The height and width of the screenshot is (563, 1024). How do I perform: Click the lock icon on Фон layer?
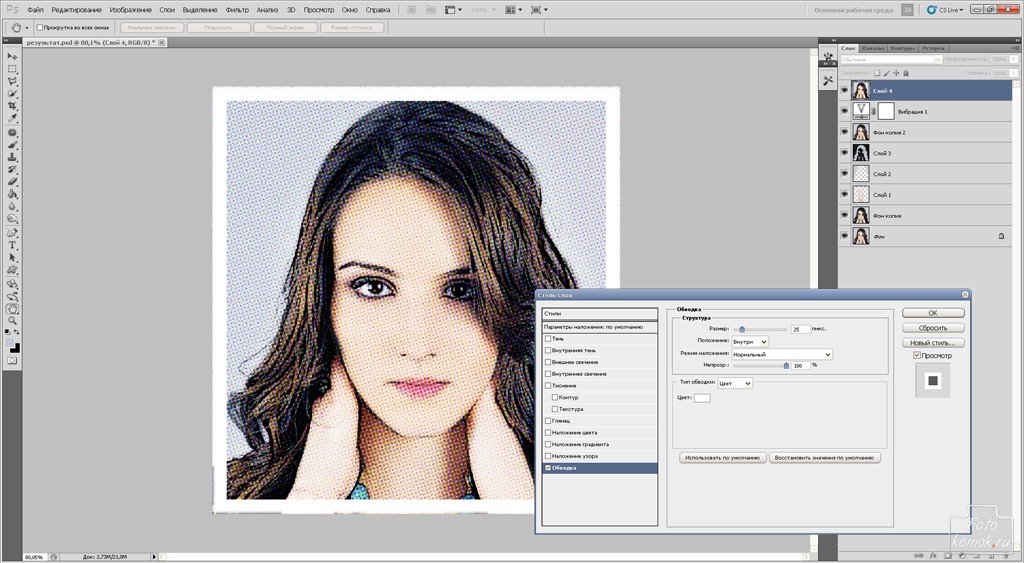[x=1001, y=236]
